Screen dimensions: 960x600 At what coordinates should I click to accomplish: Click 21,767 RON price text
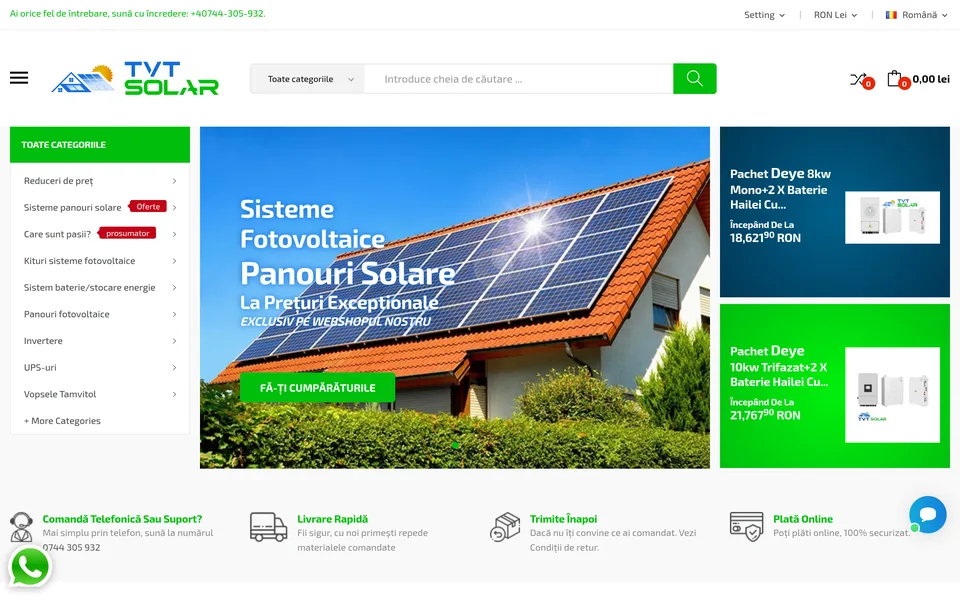(765, 415)
